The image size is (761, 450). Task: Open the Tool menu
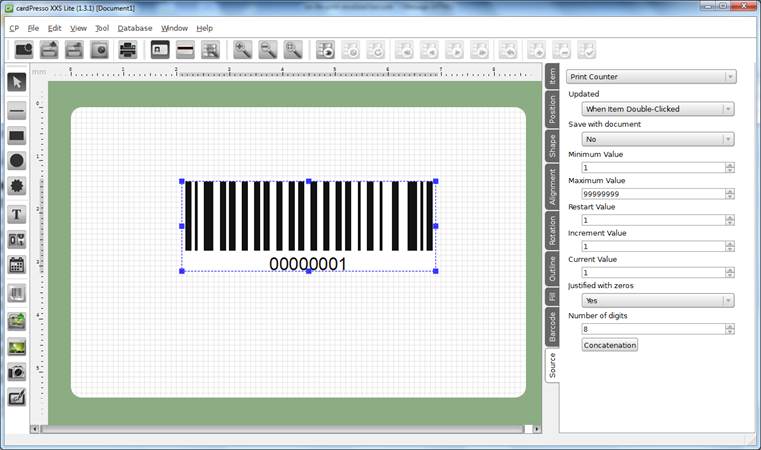[102, 28]
